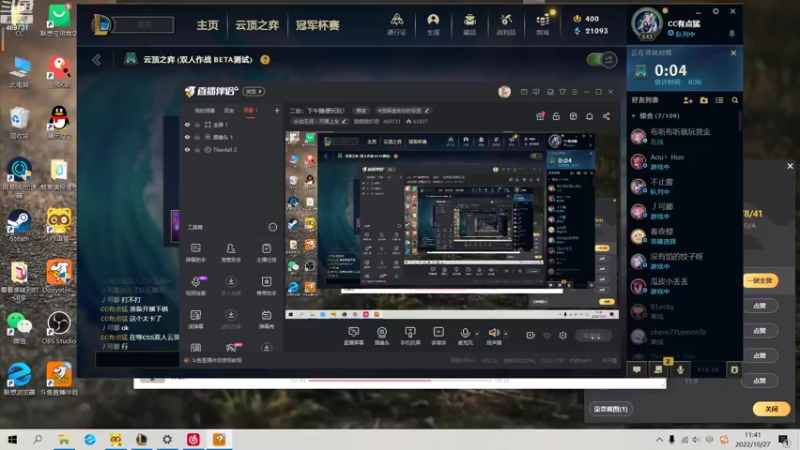Open the friends list view options icon
Screen dimensions: 800x450
point(719,101)
